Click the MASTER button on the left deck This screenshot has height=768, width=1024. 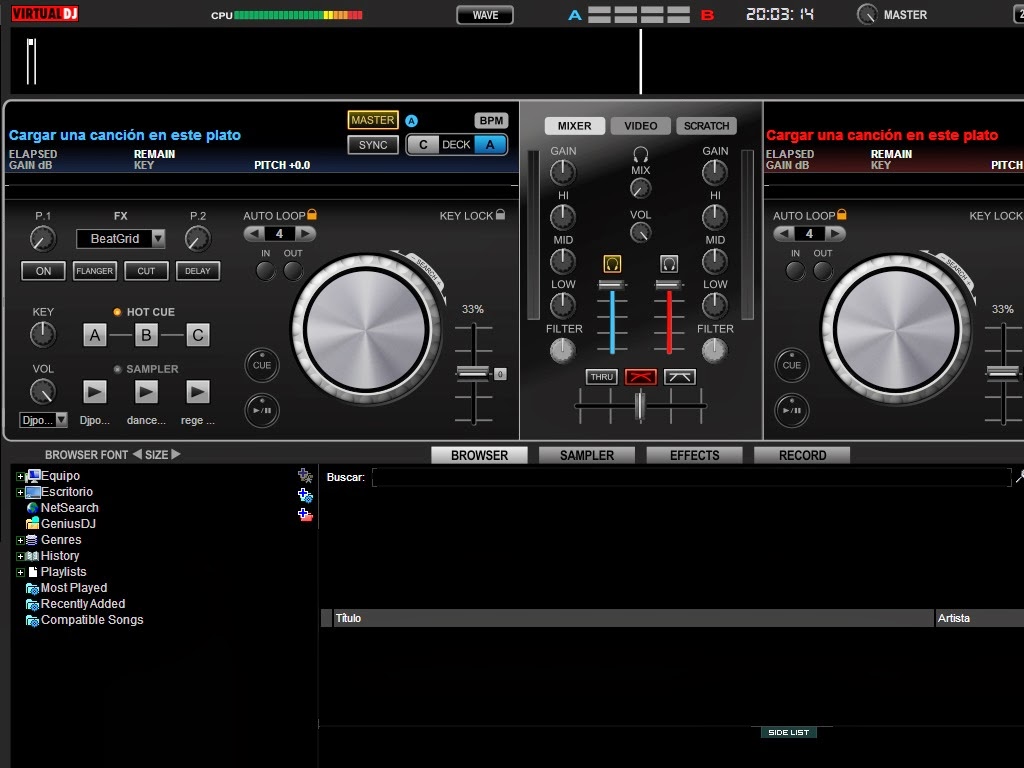[371, 119]
